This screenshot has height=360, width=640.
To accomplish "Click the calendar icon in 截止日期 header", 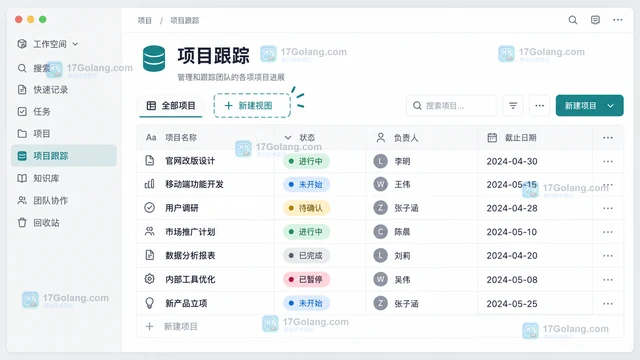I will click(492, 138).
